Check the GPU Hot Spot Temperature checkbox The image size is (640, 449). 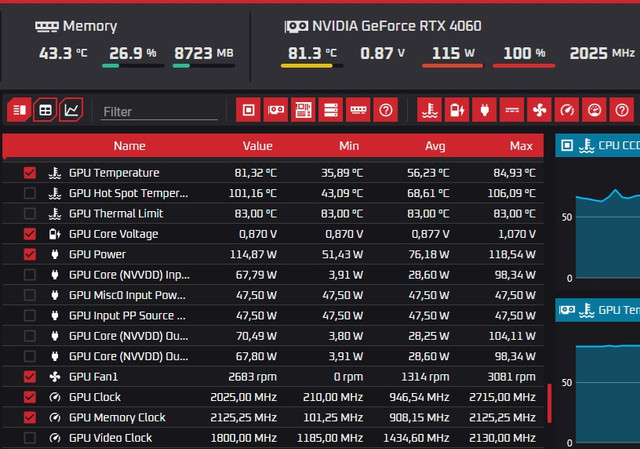point(29,193)
